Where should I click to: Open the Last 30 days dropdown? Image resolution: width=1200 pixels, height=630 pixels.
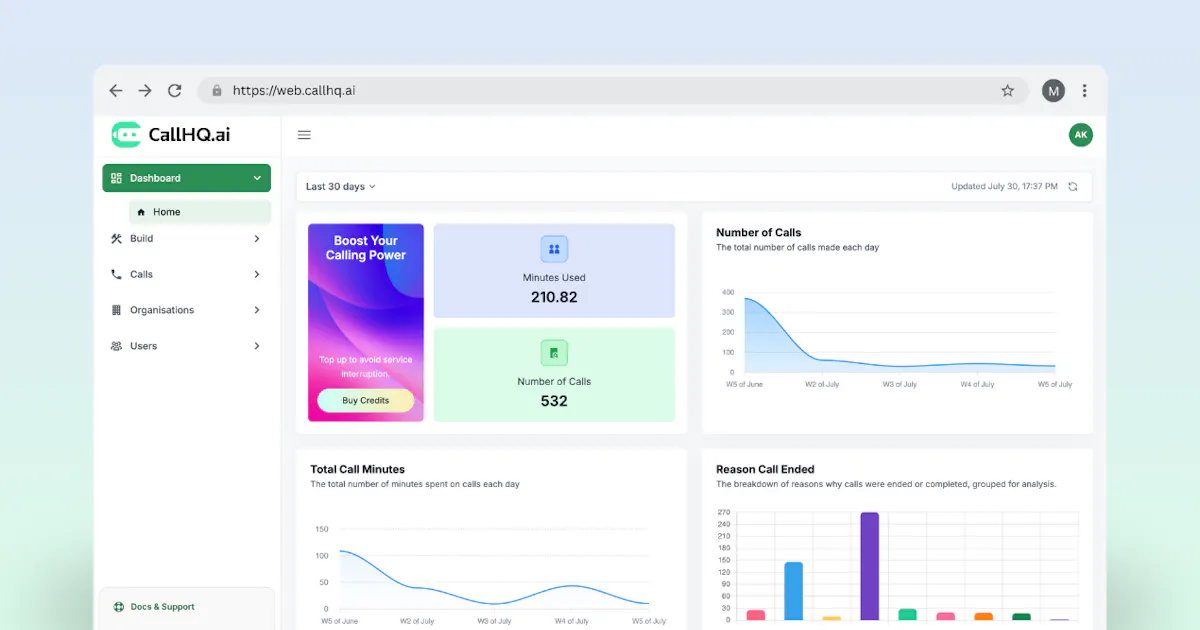click(x=341, y=187)
